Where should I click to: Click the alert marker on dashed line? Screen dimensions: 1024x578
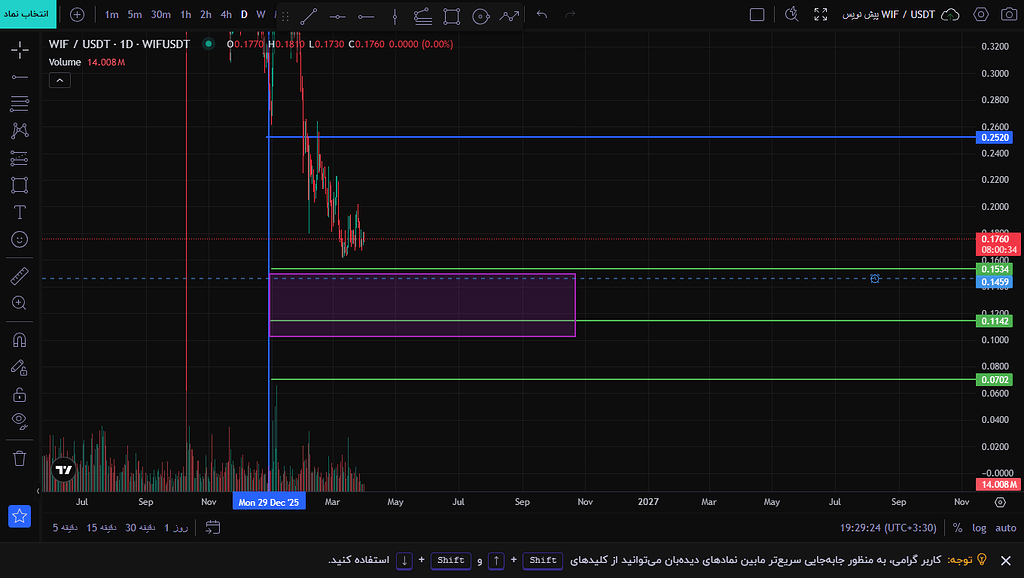pyautogui.click(x=874, y=279)
